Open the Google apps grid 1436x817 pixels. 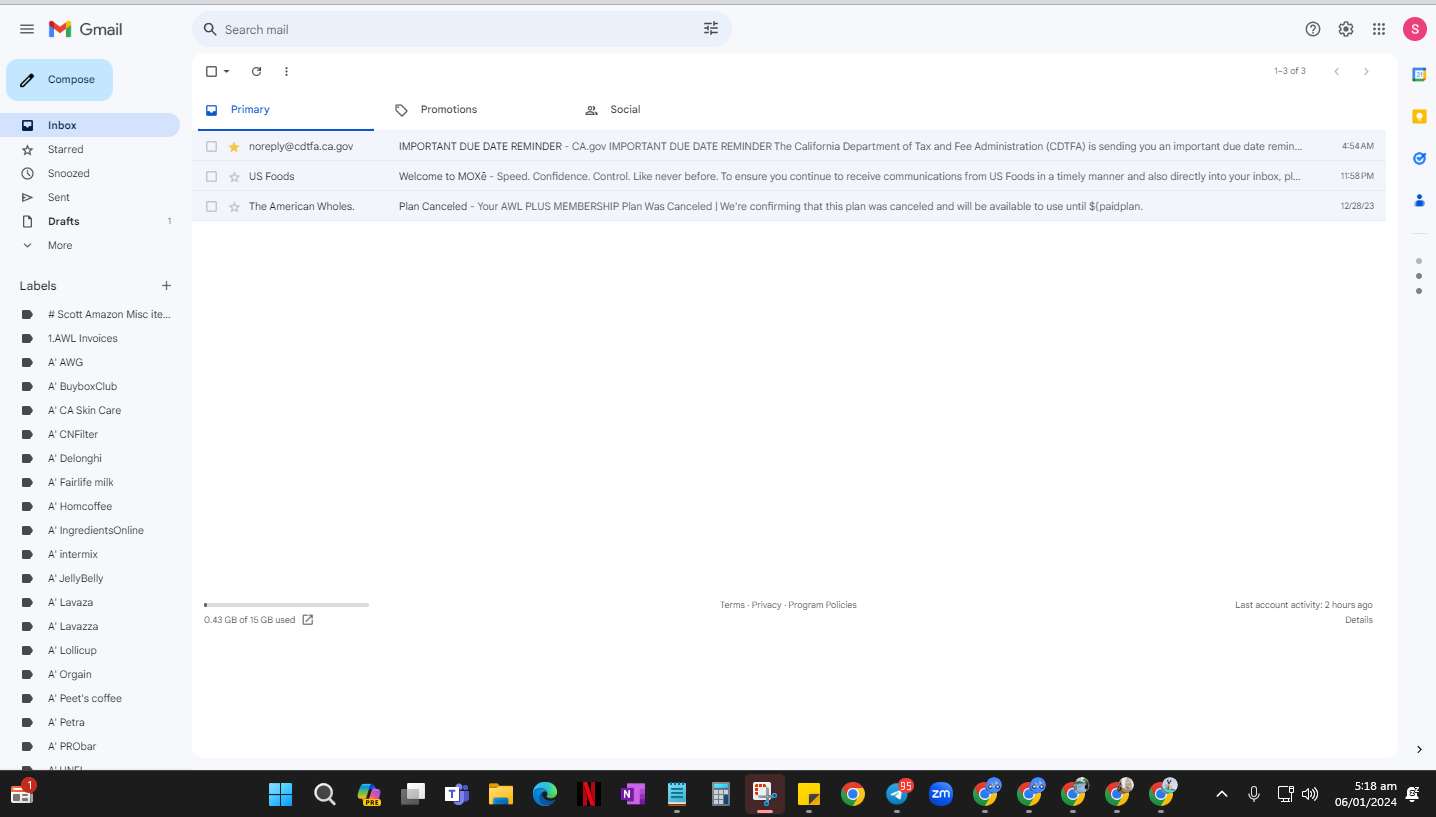pyautogui.click(x=1379, y=29)
